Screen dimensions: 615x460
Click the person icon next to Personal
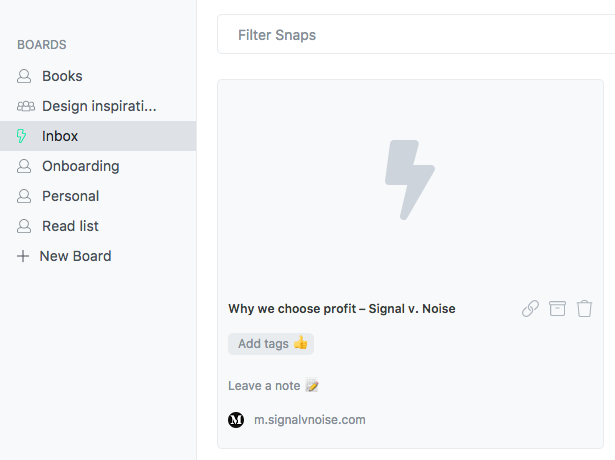point(24,196)
